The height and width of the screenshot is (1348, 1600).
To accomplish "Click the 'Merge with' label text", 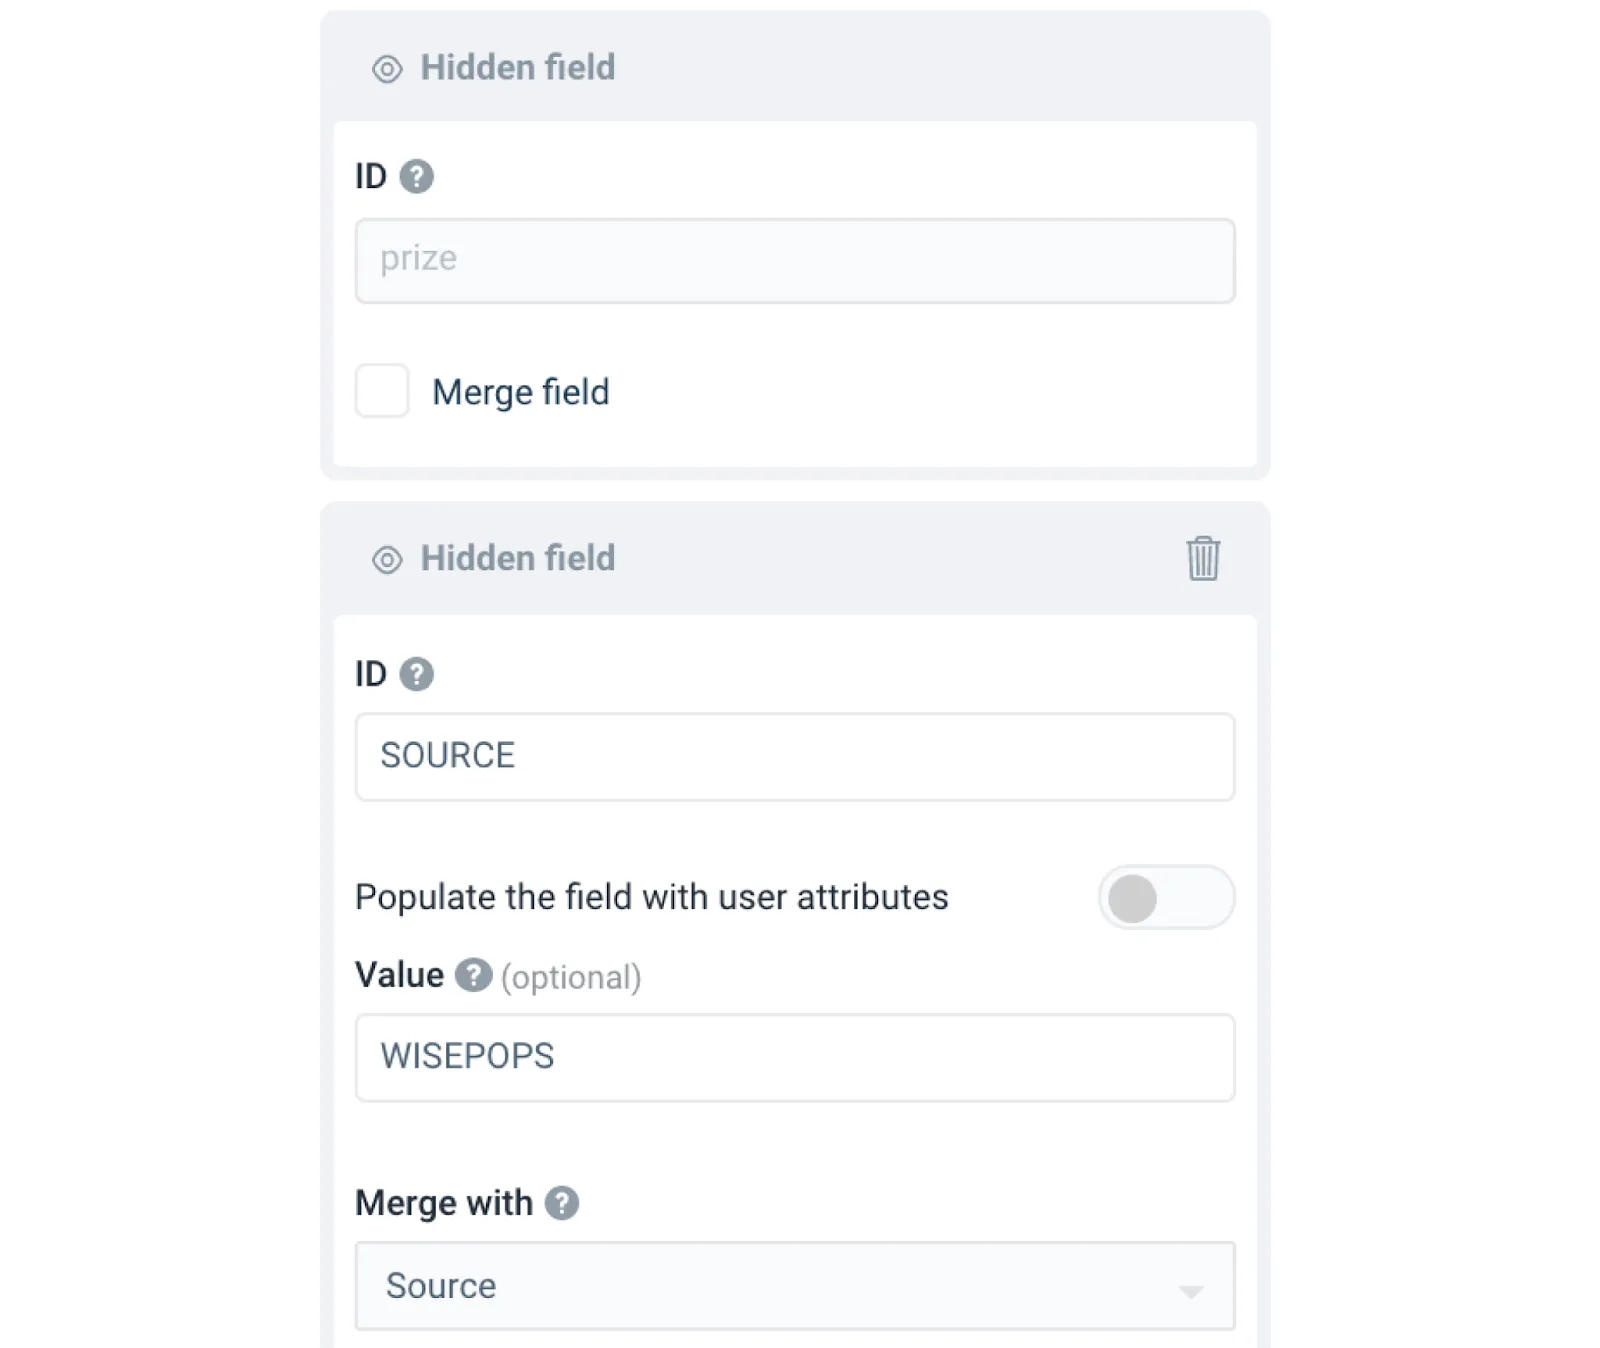I will point(444,1203).
